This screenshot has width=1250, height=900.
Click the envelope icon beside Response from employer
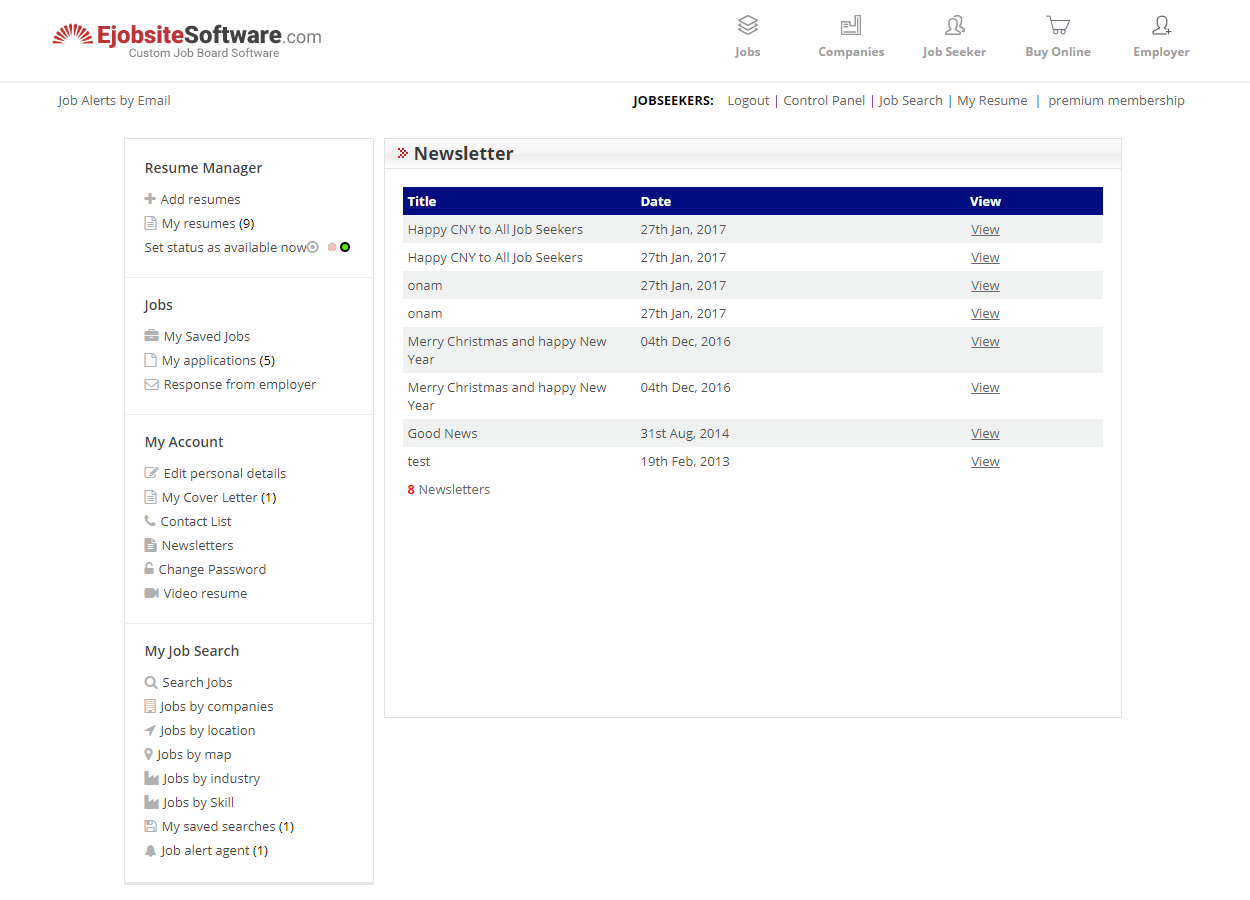tap(151, 384)
